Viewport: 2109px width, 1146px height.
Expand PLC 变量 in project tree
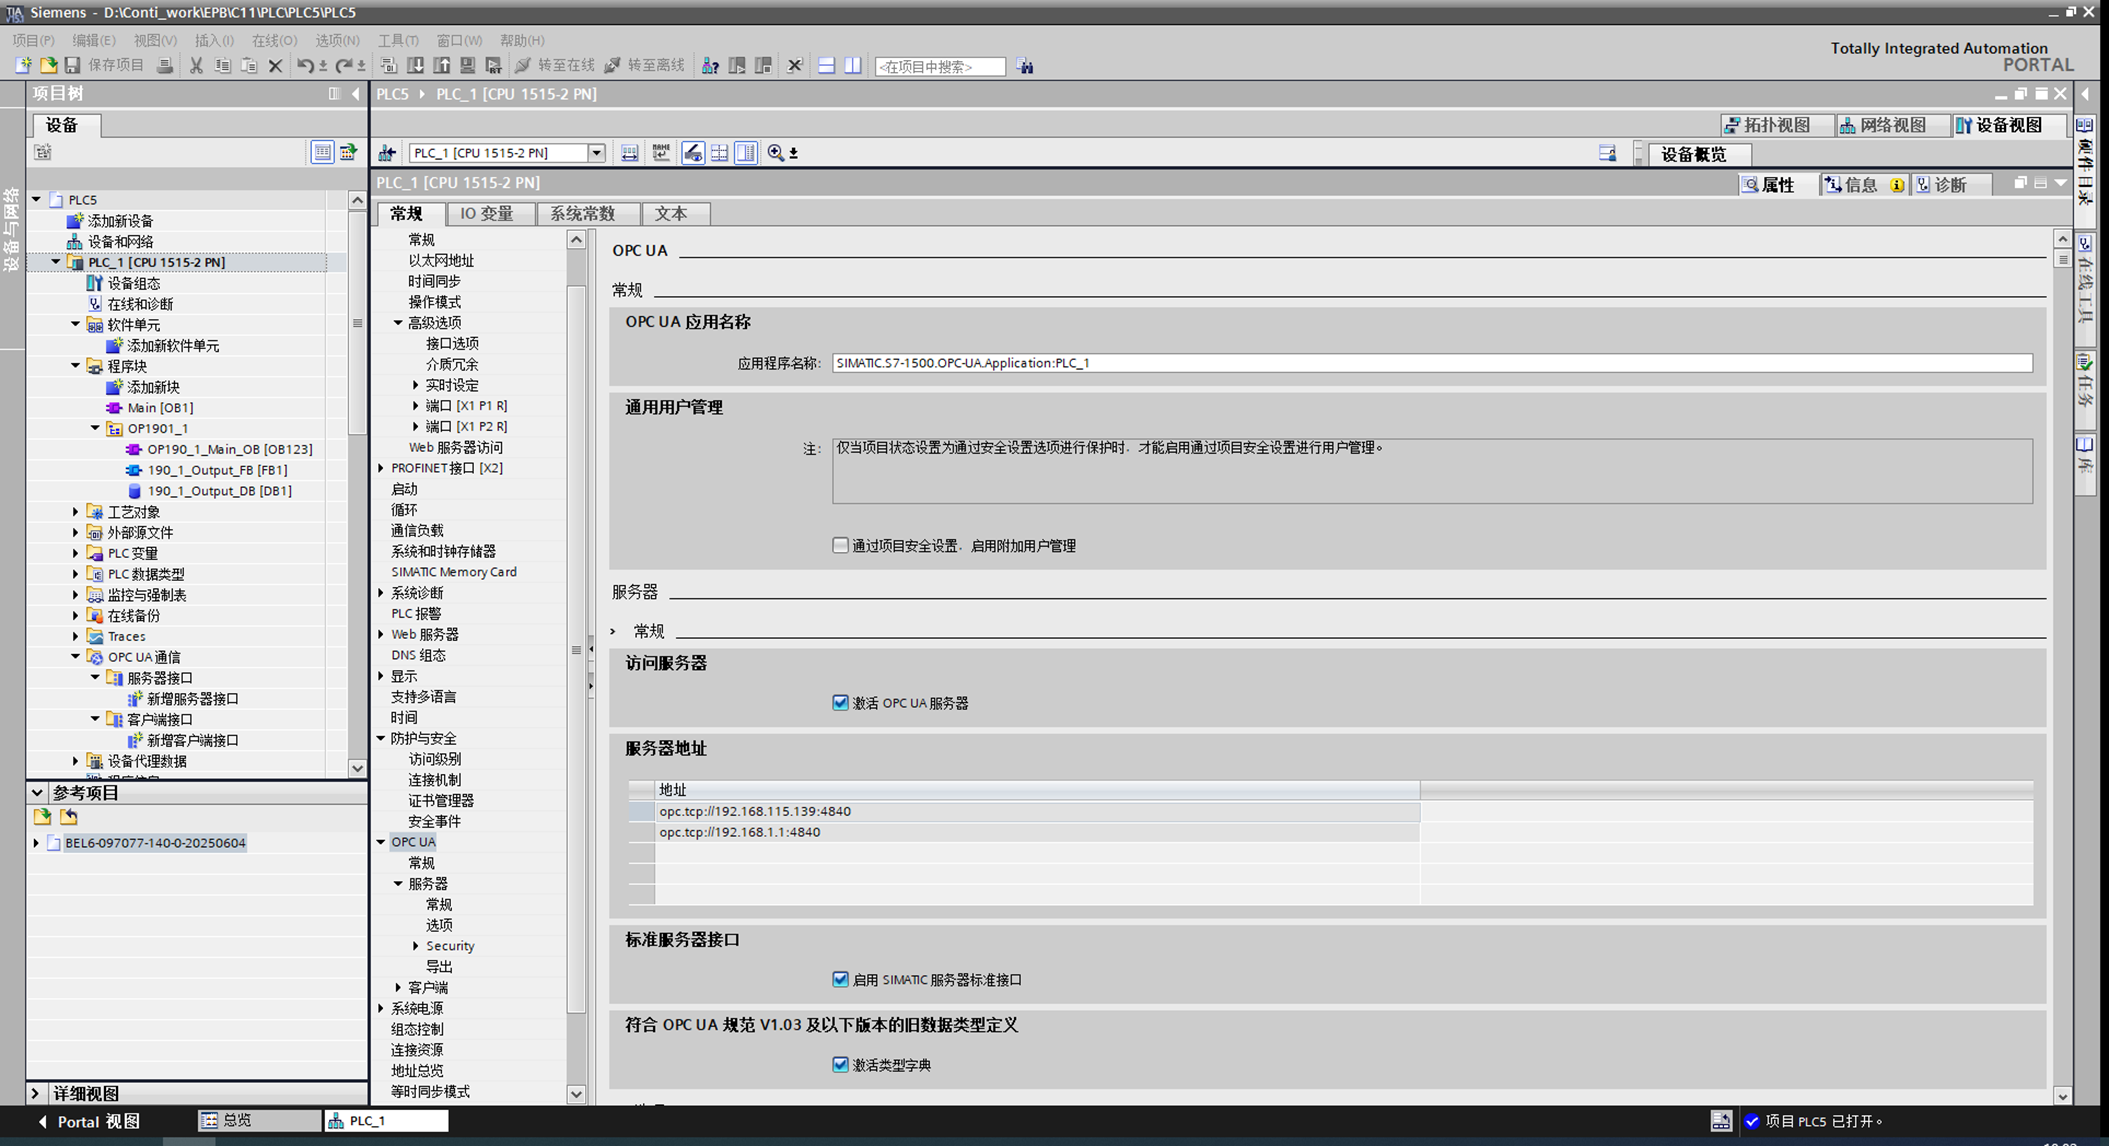[75, 553]
